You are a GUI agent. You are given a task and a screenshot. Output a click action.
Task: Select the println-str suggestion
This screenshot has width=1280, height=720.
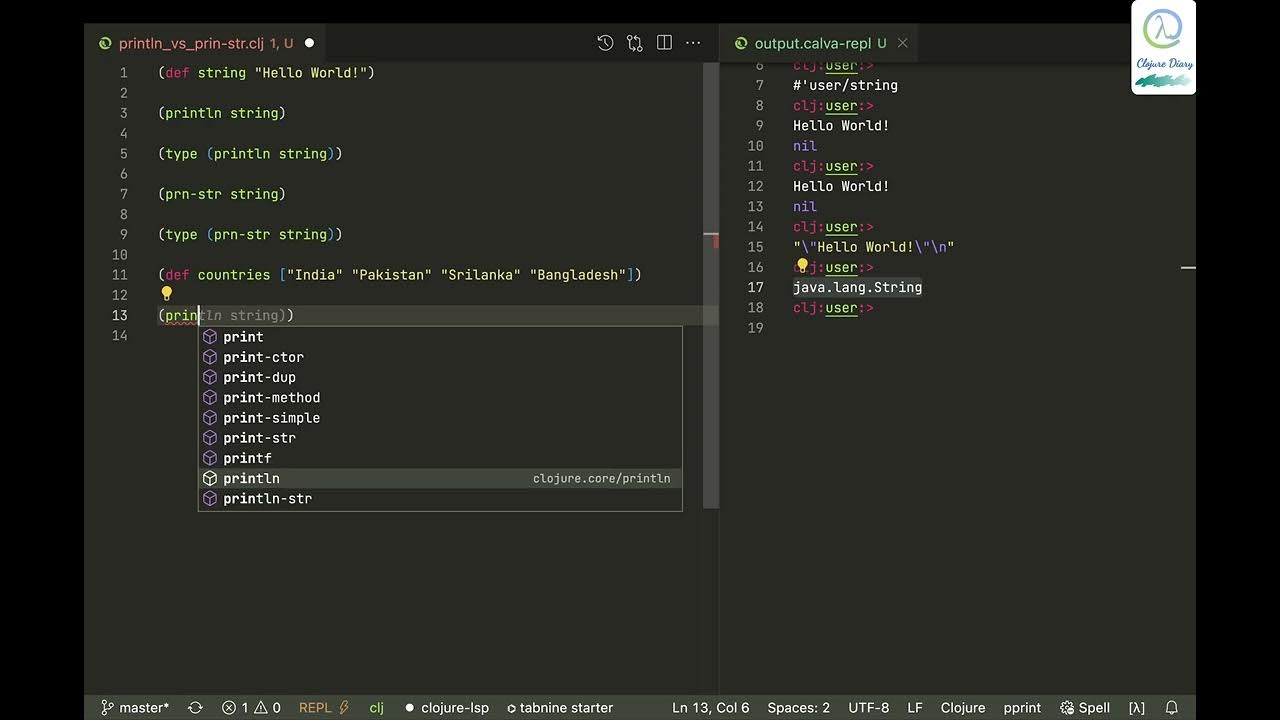[x=440, y=498]
